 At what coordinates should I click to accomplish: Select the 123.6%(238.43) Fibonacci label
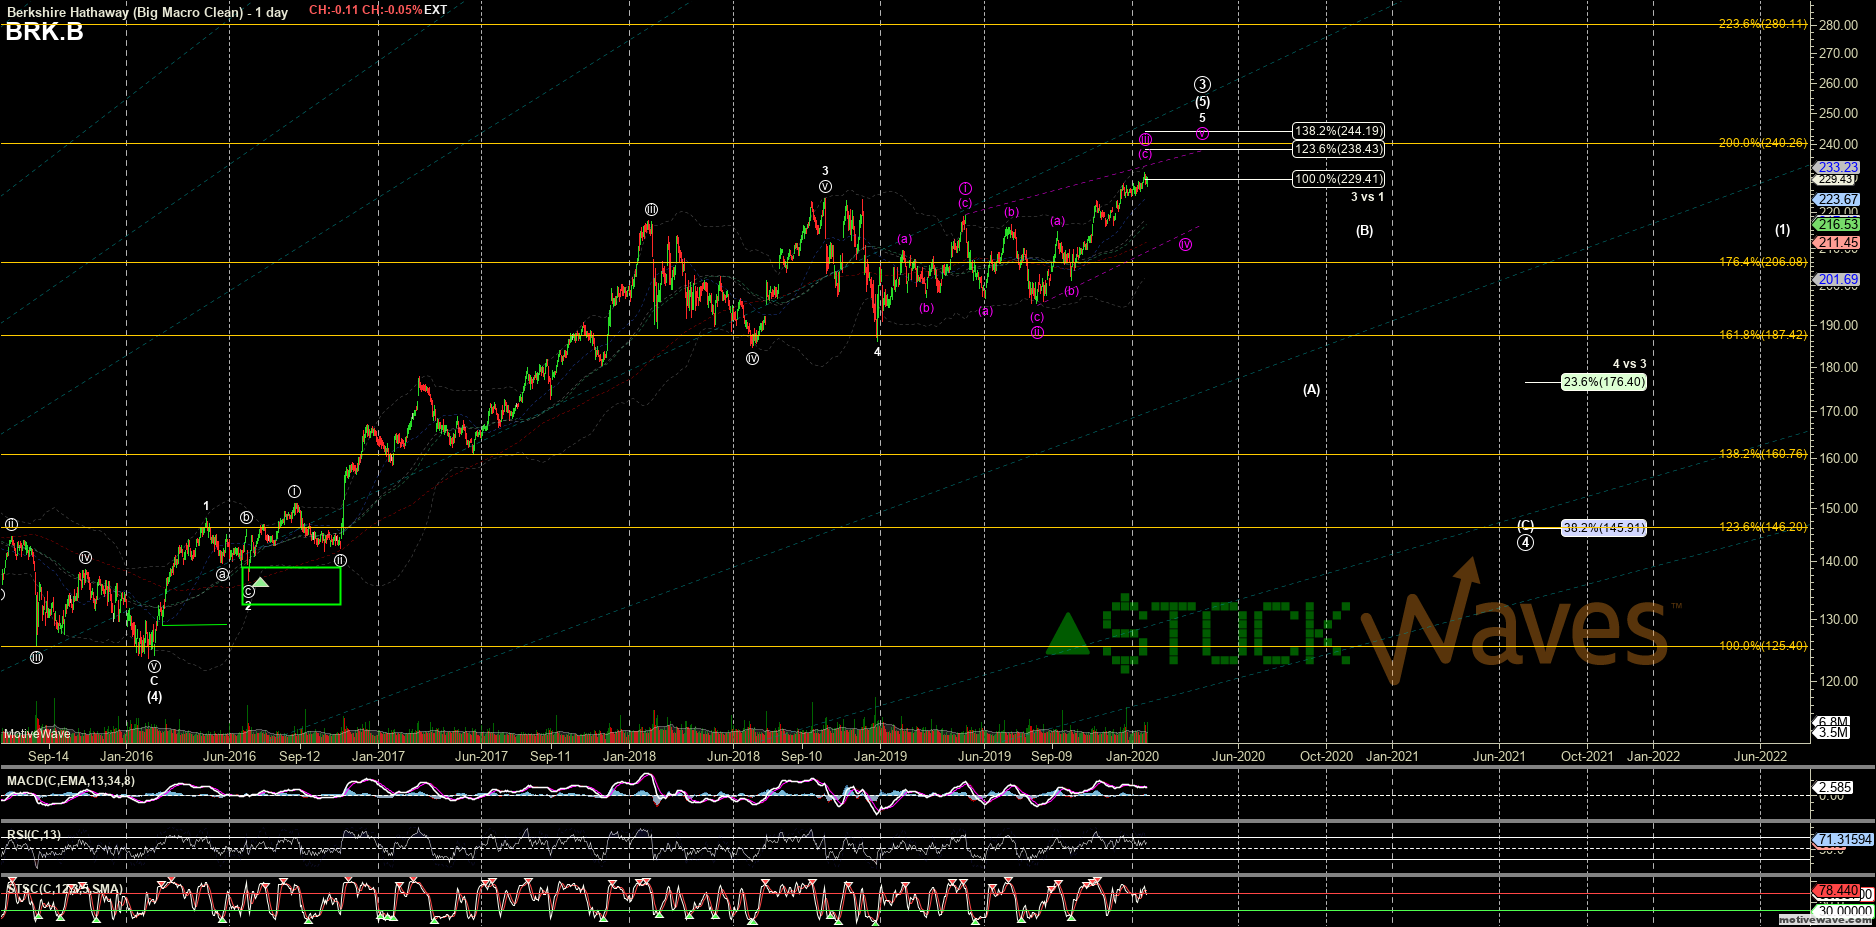pos(1339,149)
